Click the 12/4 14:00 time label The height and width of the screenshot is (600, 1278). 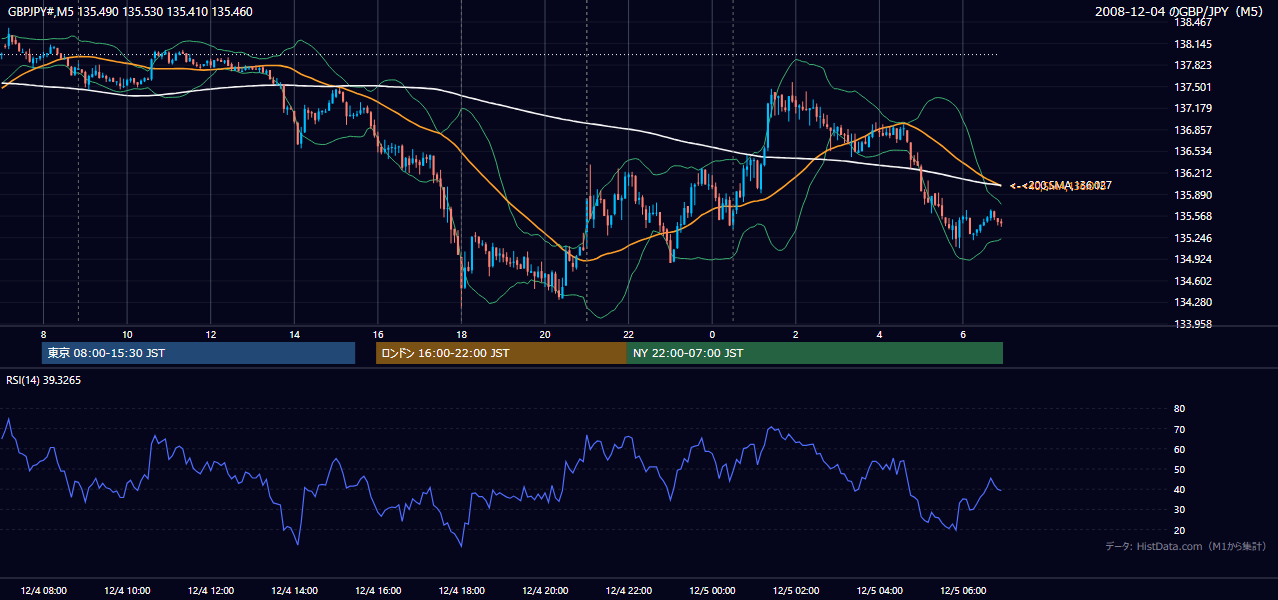pyautogui.click(x=294, y=591)
